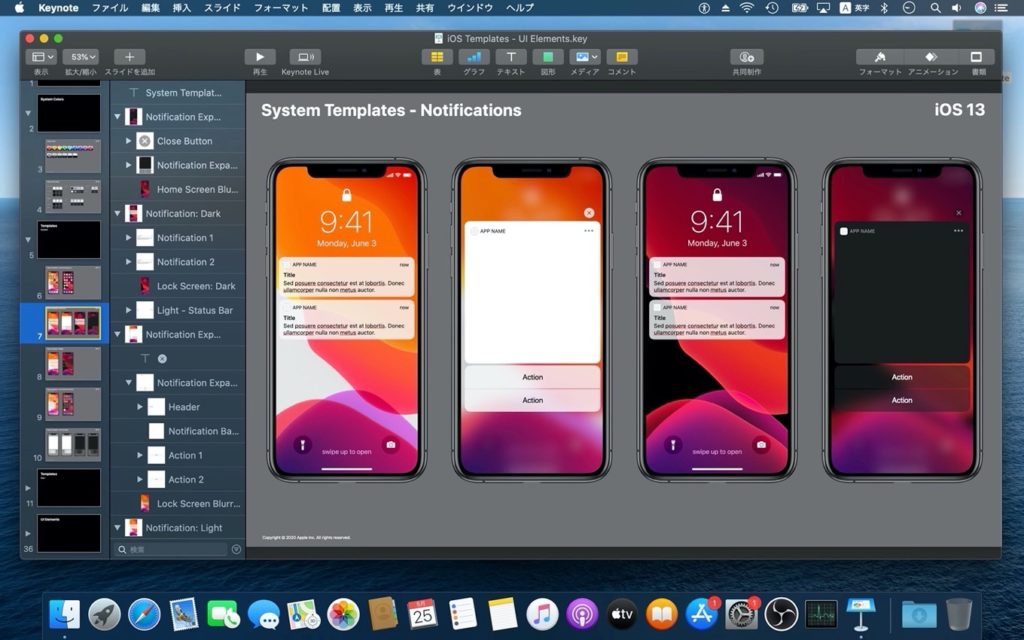Start Keynote Live from the toolbar
Image resolution: width=1024 pixels, height=640 pixels.
pos(303,57)
